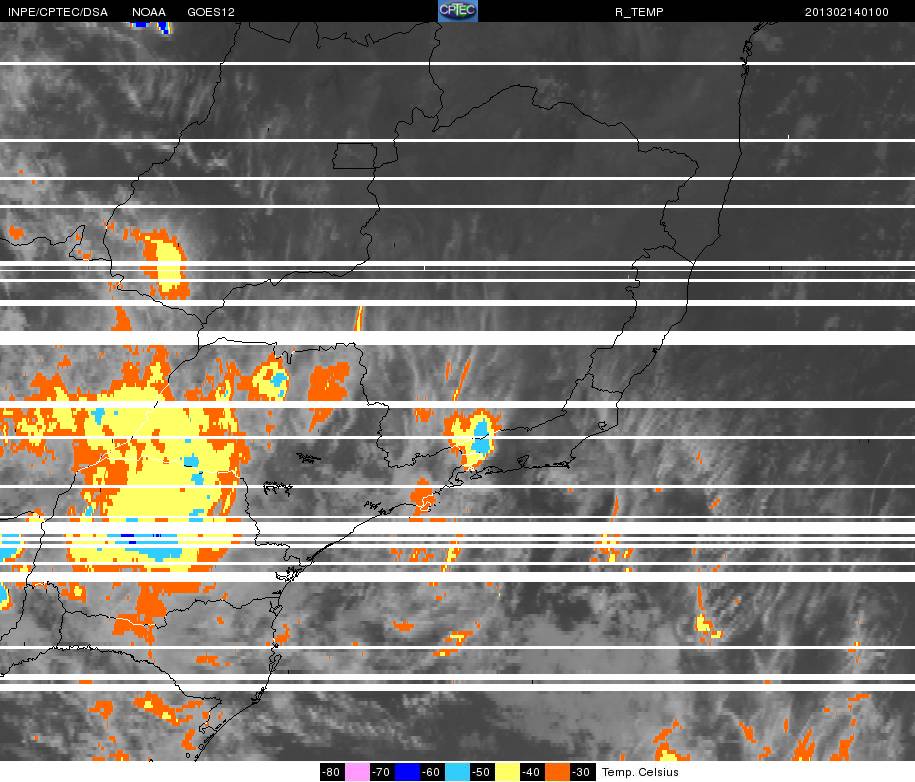Viewport: 915px width, 782px height.
Task: Click the -50 legend value label
Action: click(x=482, y=772)
